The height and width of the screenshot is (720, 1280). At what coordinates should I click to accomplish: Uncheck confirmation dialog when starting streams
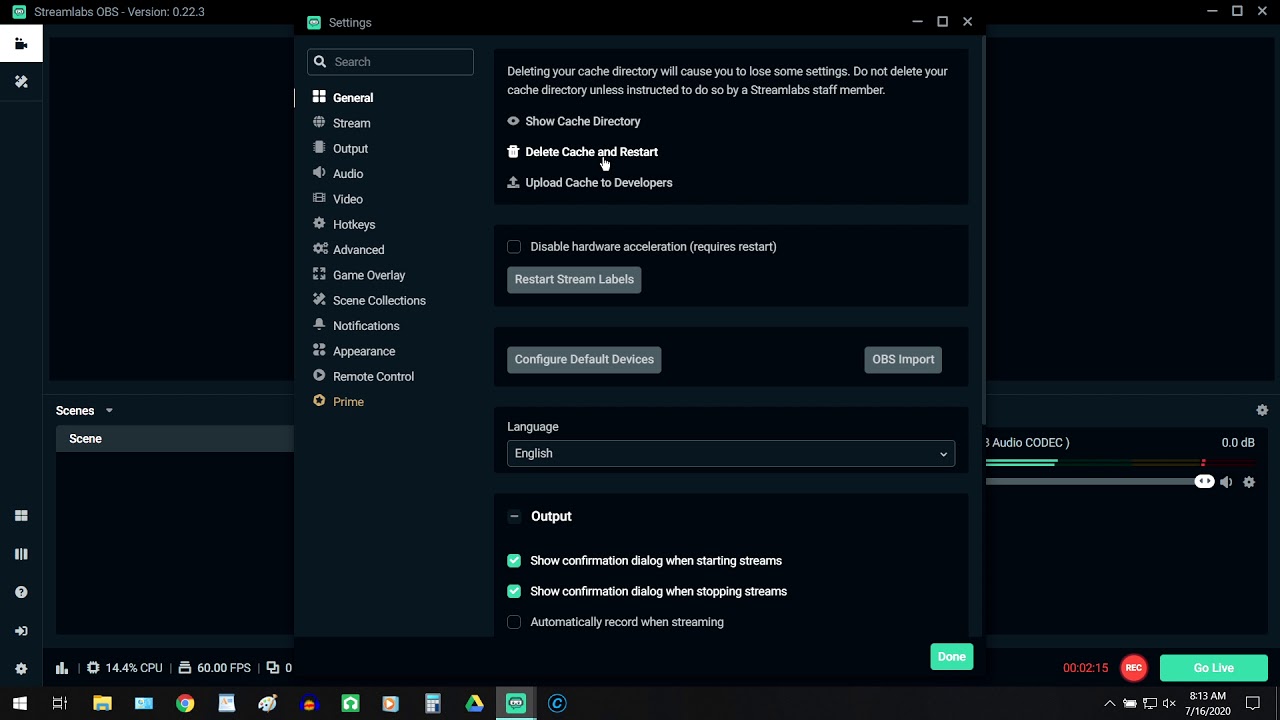[x=514, y=561]
